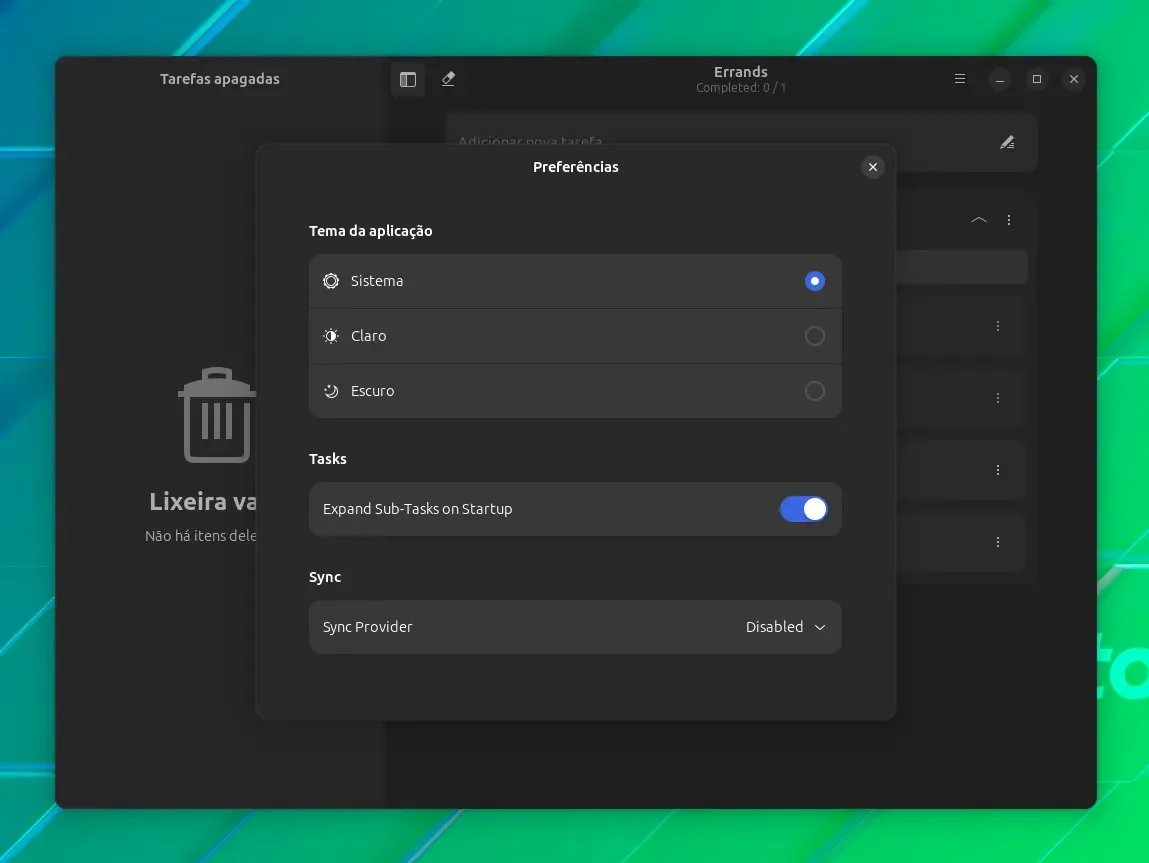Click the eraser clear-completed icon
Image resolution: width=1149 pixels, height=863 pixels.
[x=448, y=79]
